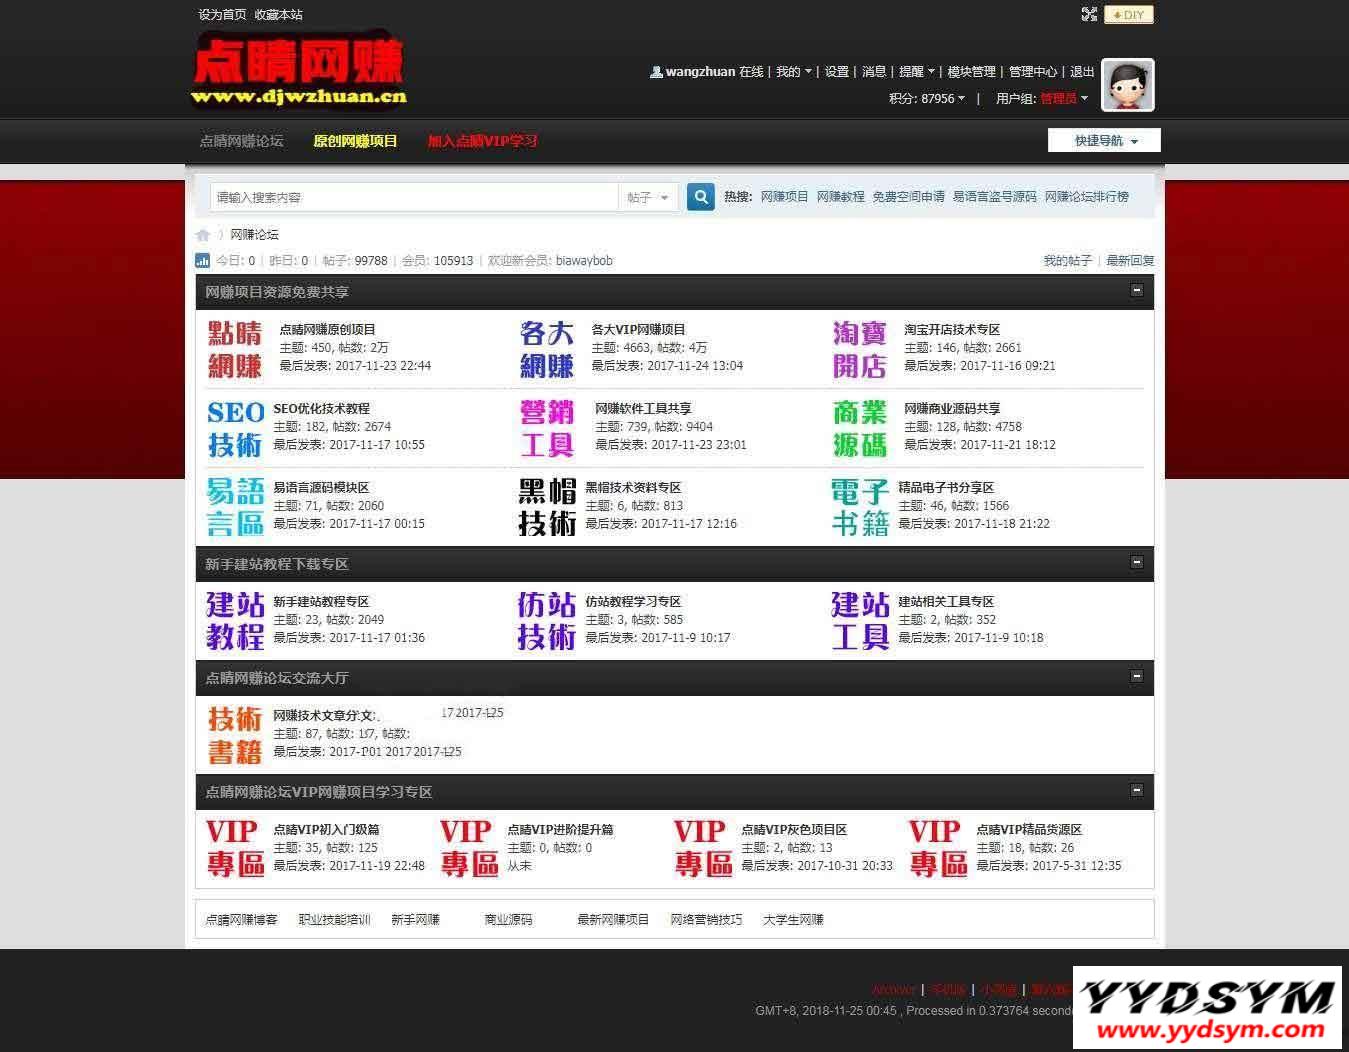The width and height of the screenshot is (1349, 1052).
Task: Open VIP专区 icon for 点睛VIP精品货源区
Action: pyautogui.click(x=938, y=849)
